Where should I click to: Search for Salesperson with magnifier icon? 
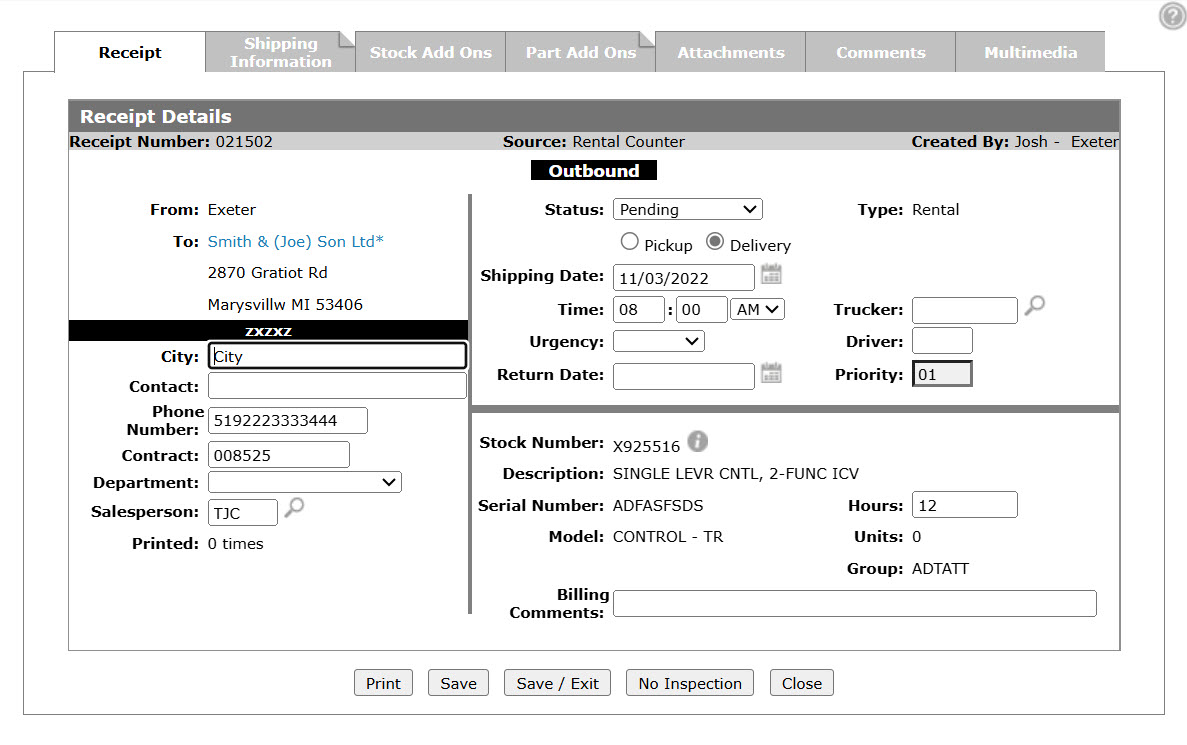click(294, 508)
